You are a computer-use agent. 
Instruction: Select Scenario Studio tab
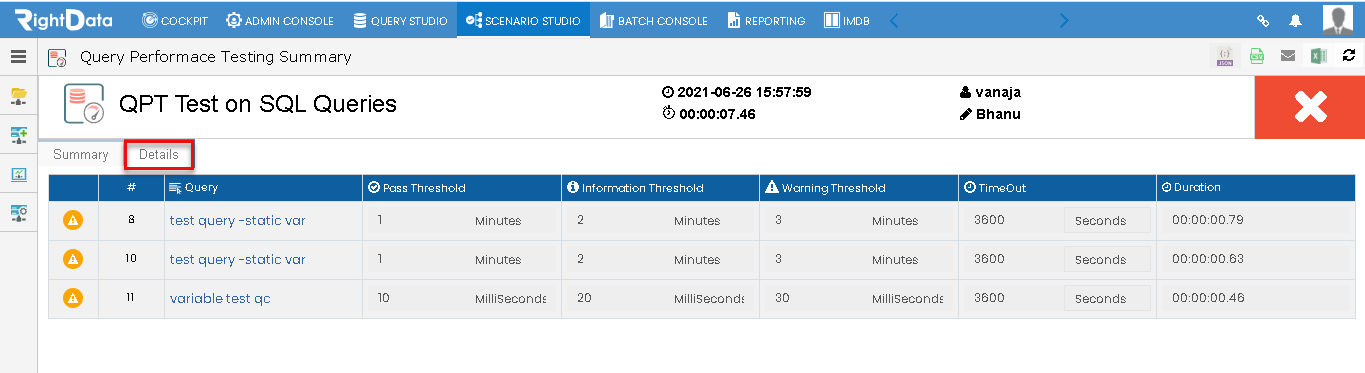pos(523,20)
